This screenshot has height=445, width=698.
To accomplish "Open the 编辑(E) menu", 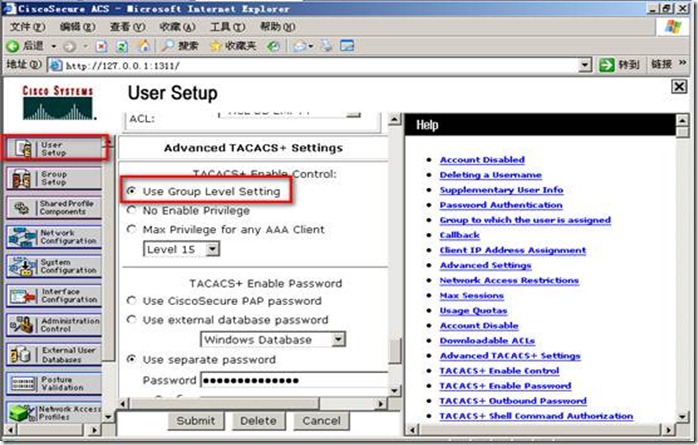I will point(77,27).
